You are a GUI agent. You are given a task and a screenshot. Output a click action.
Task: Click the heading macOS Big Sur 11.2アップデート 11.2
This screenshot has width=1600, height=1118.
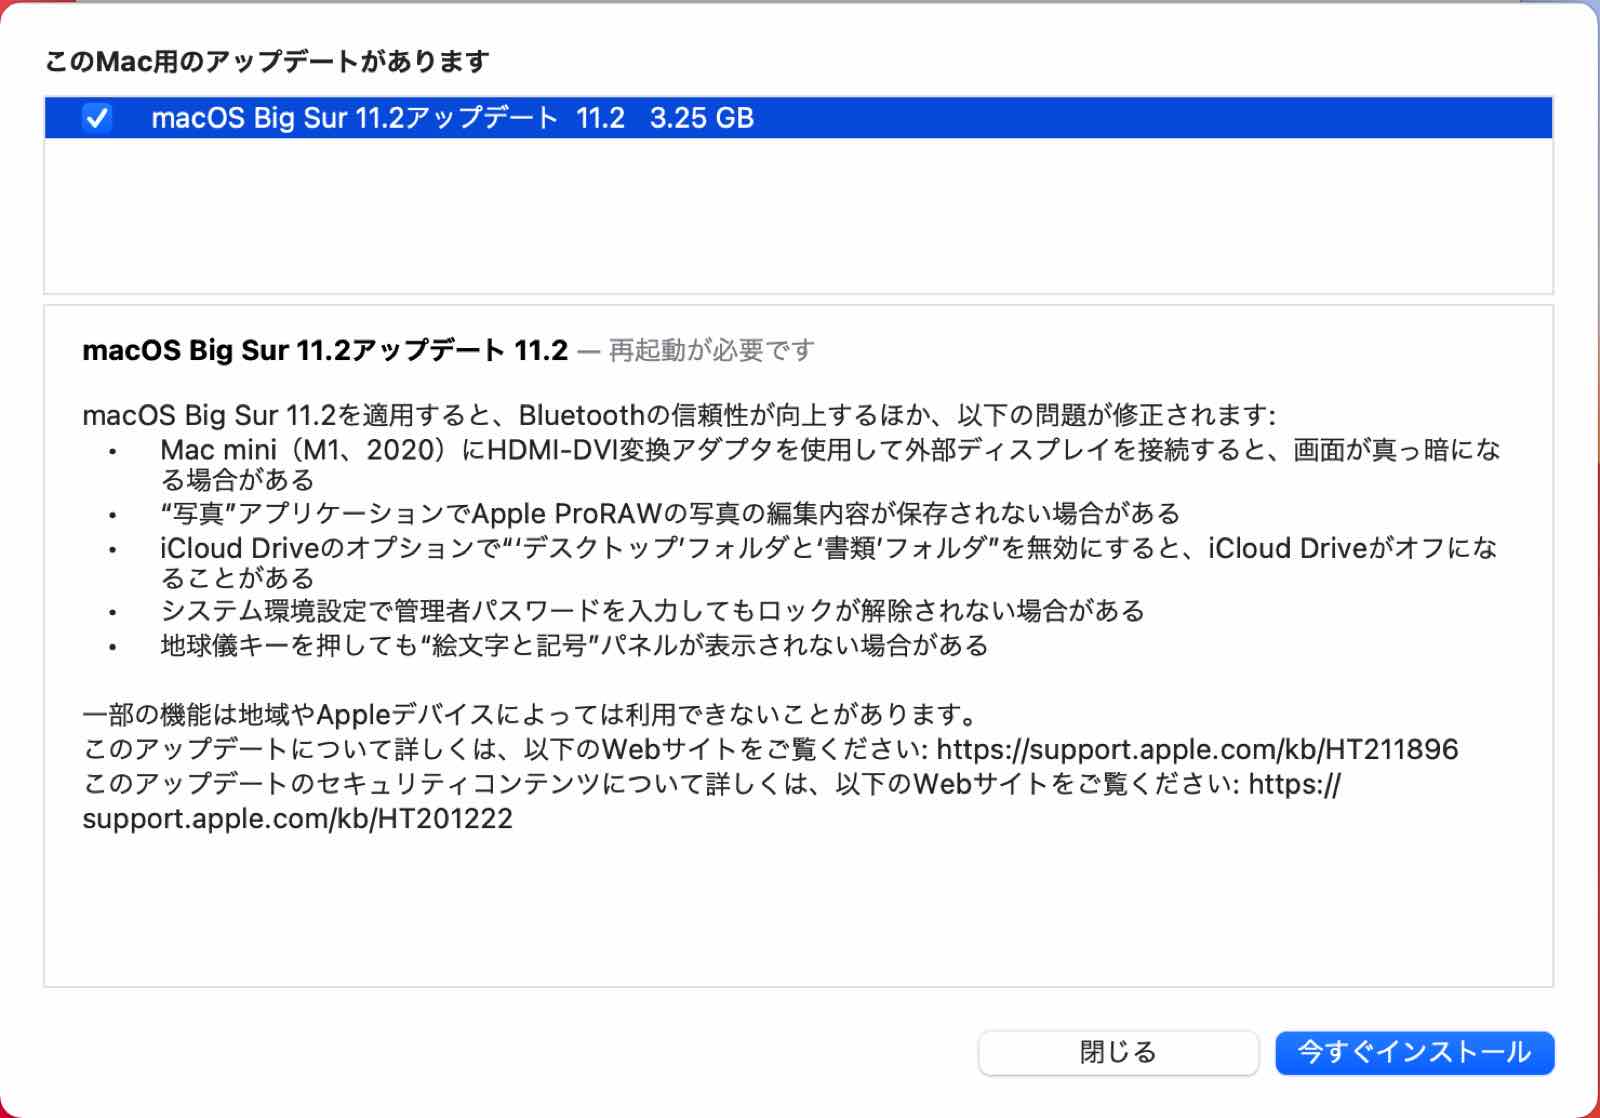coord(325,350)
